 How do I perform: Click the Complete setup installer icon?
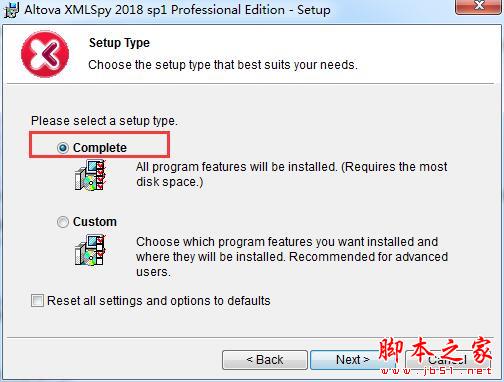(90, 175)
